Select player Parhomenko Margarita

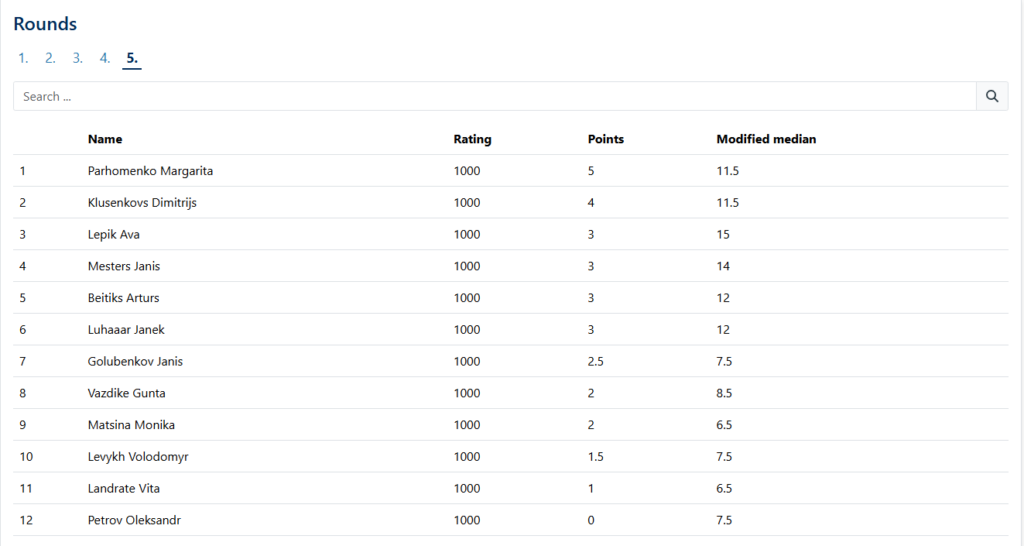(x=150, y=171)
